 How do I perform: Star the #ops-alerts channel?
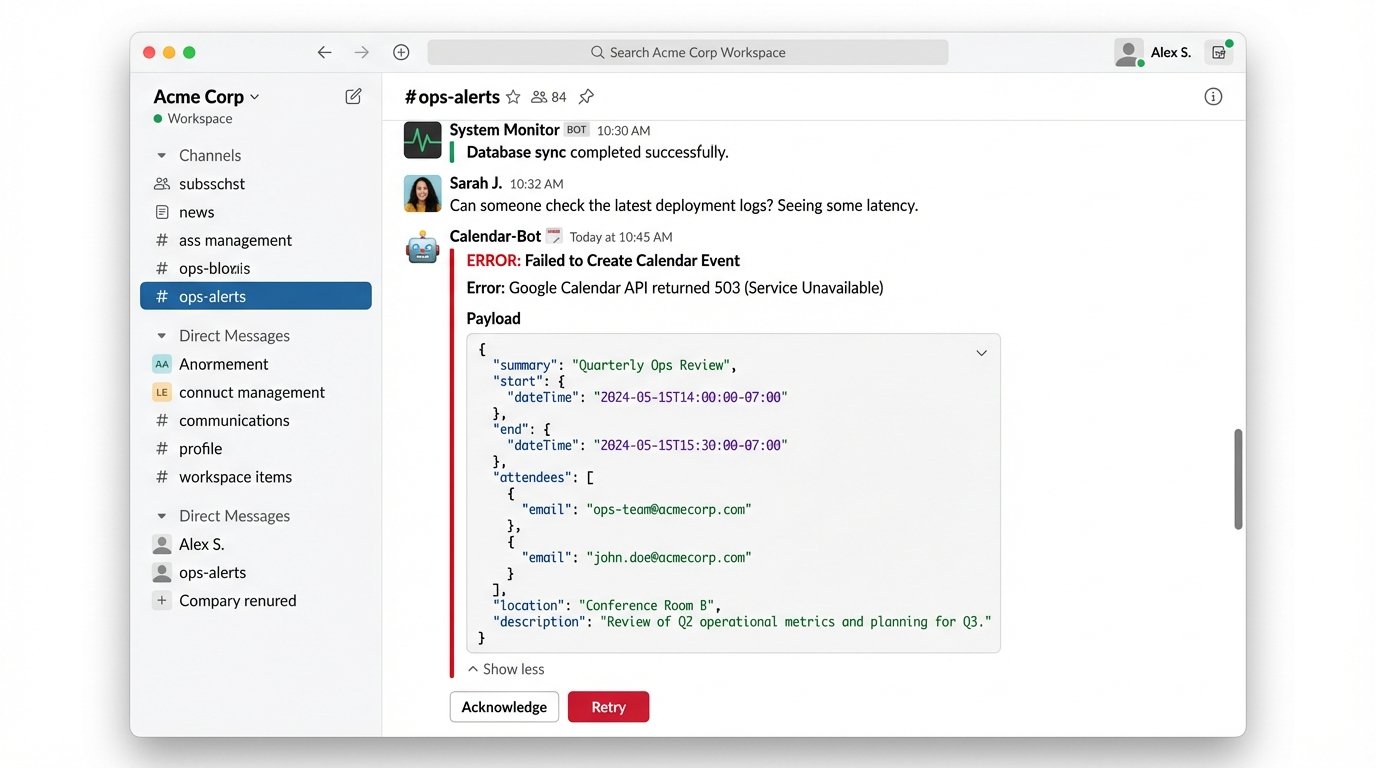click(x=513, y=96)
